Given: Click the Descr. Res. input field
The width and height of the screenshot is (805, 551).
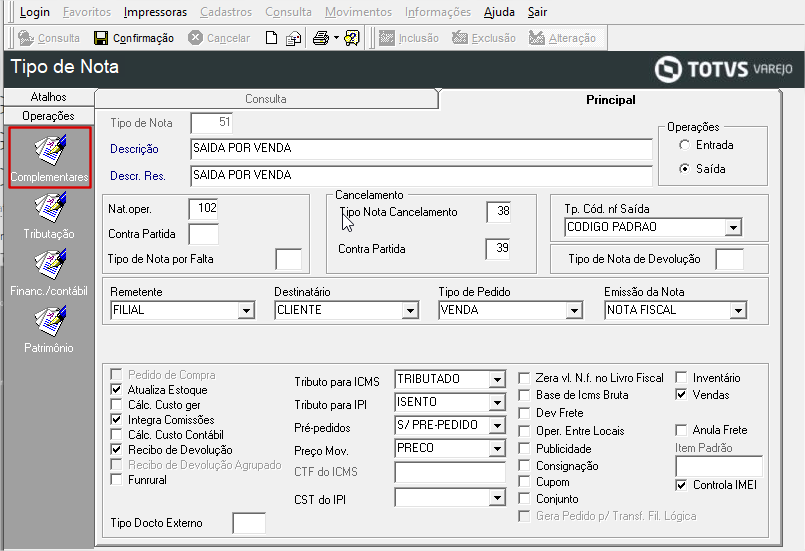Looking at the screenshot, I should click(x=421, y=176).
